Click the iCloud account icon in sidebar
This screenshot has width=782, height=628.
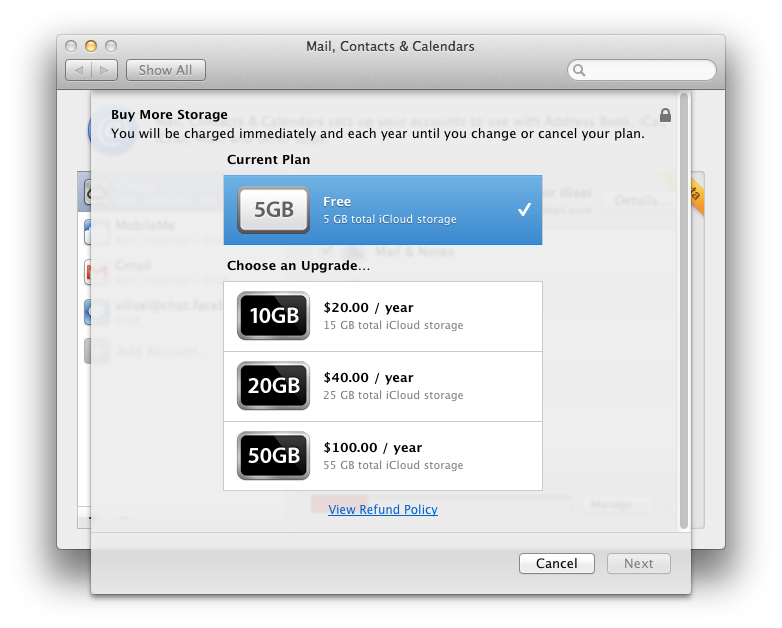[x=97, y=192]
